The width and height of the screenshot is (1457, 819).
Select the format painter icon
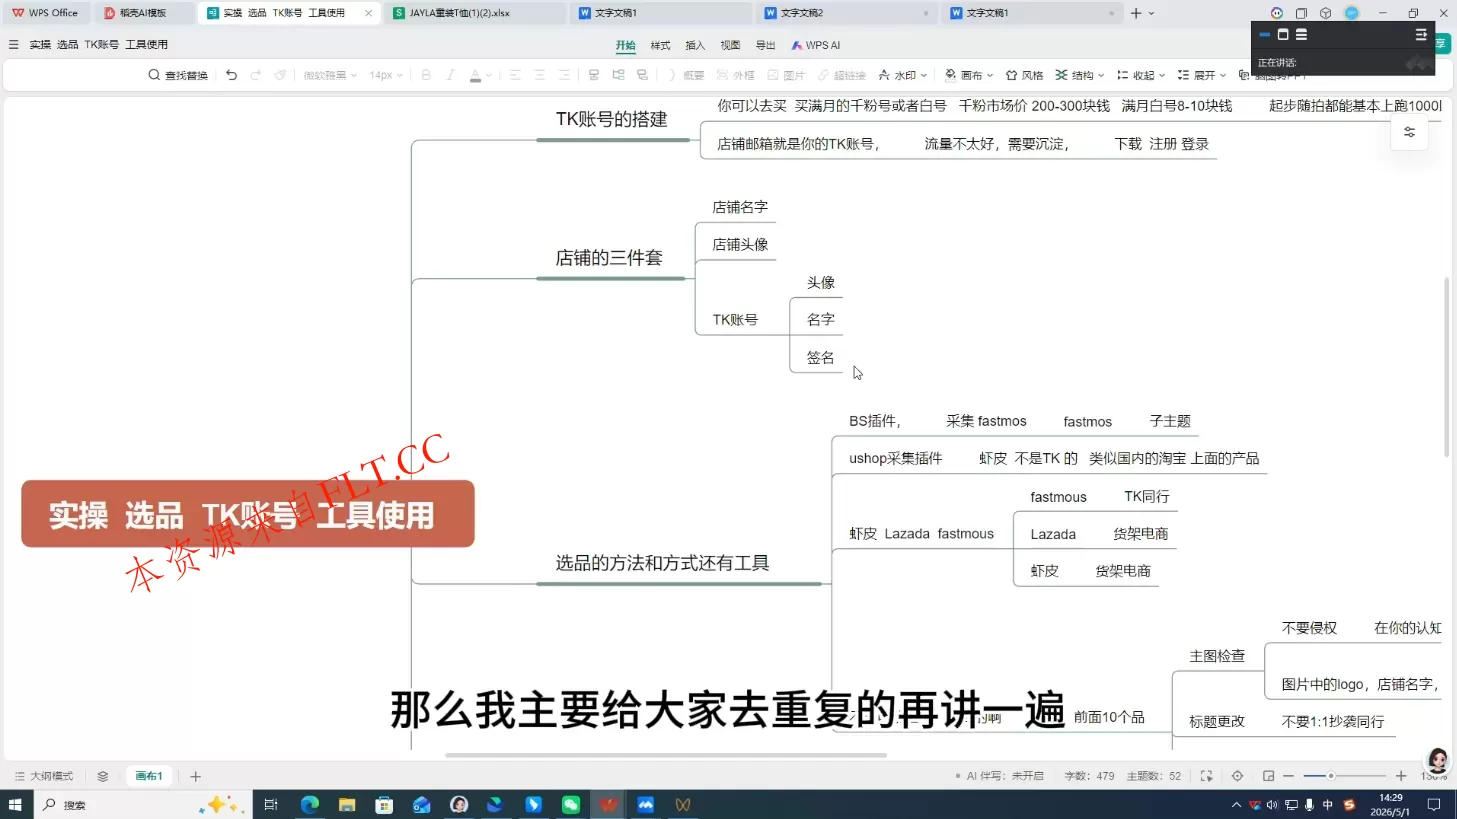pos(280,75)
